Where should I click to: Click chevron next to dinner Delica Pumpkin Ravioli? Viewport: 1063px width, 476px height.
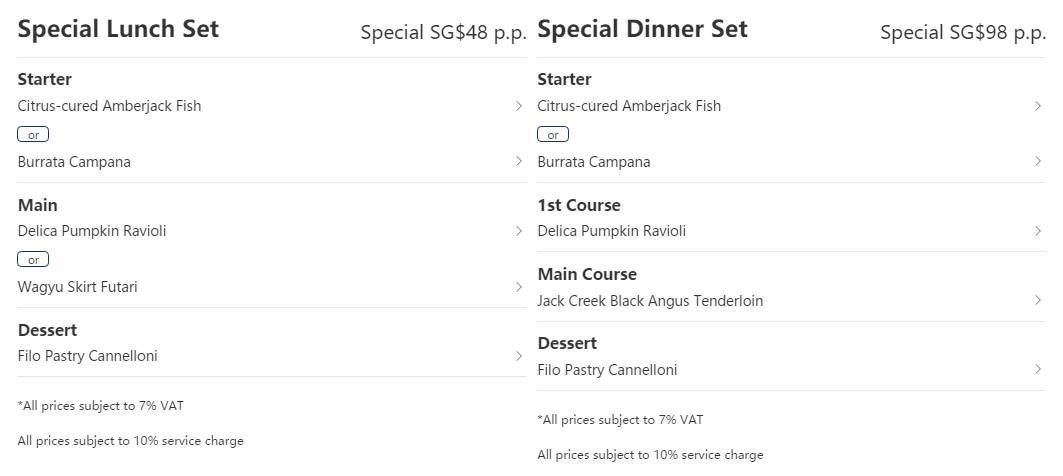tap(1039, 231)
